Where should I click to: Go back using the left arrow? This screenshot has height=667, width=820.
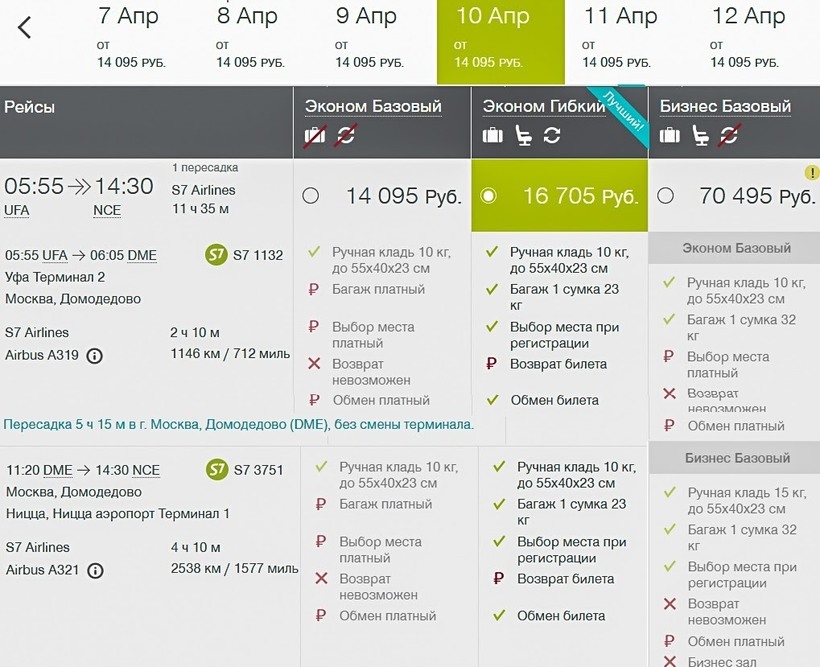[25, 28]
